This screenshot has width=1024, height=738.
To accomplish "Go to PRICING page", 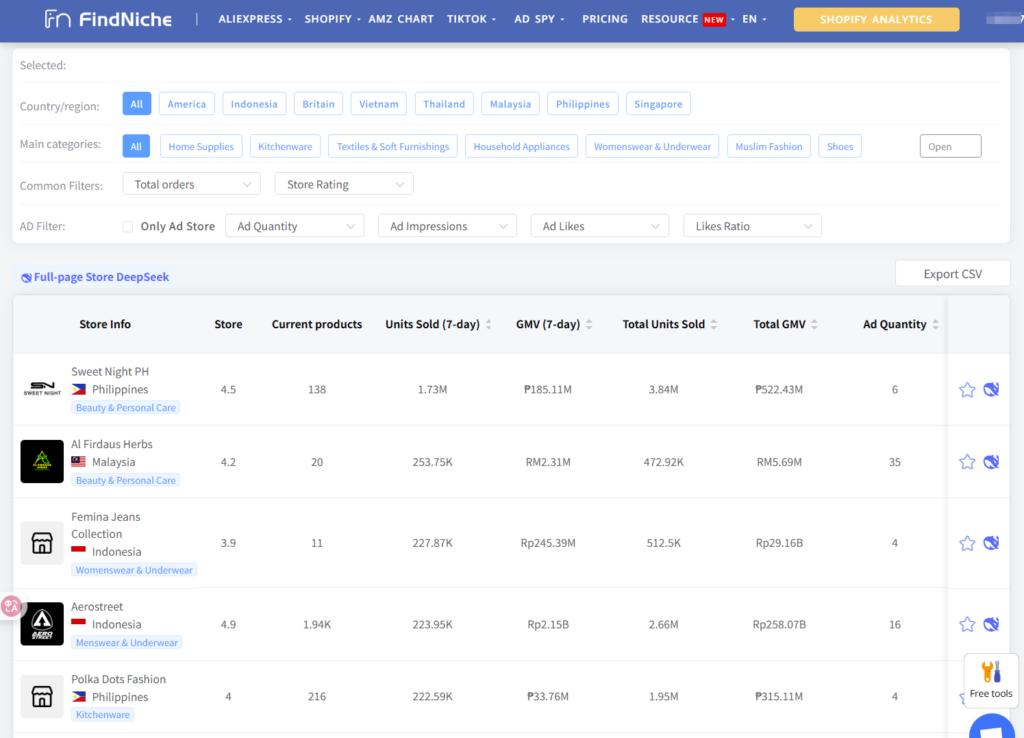I will click(605, 19).
